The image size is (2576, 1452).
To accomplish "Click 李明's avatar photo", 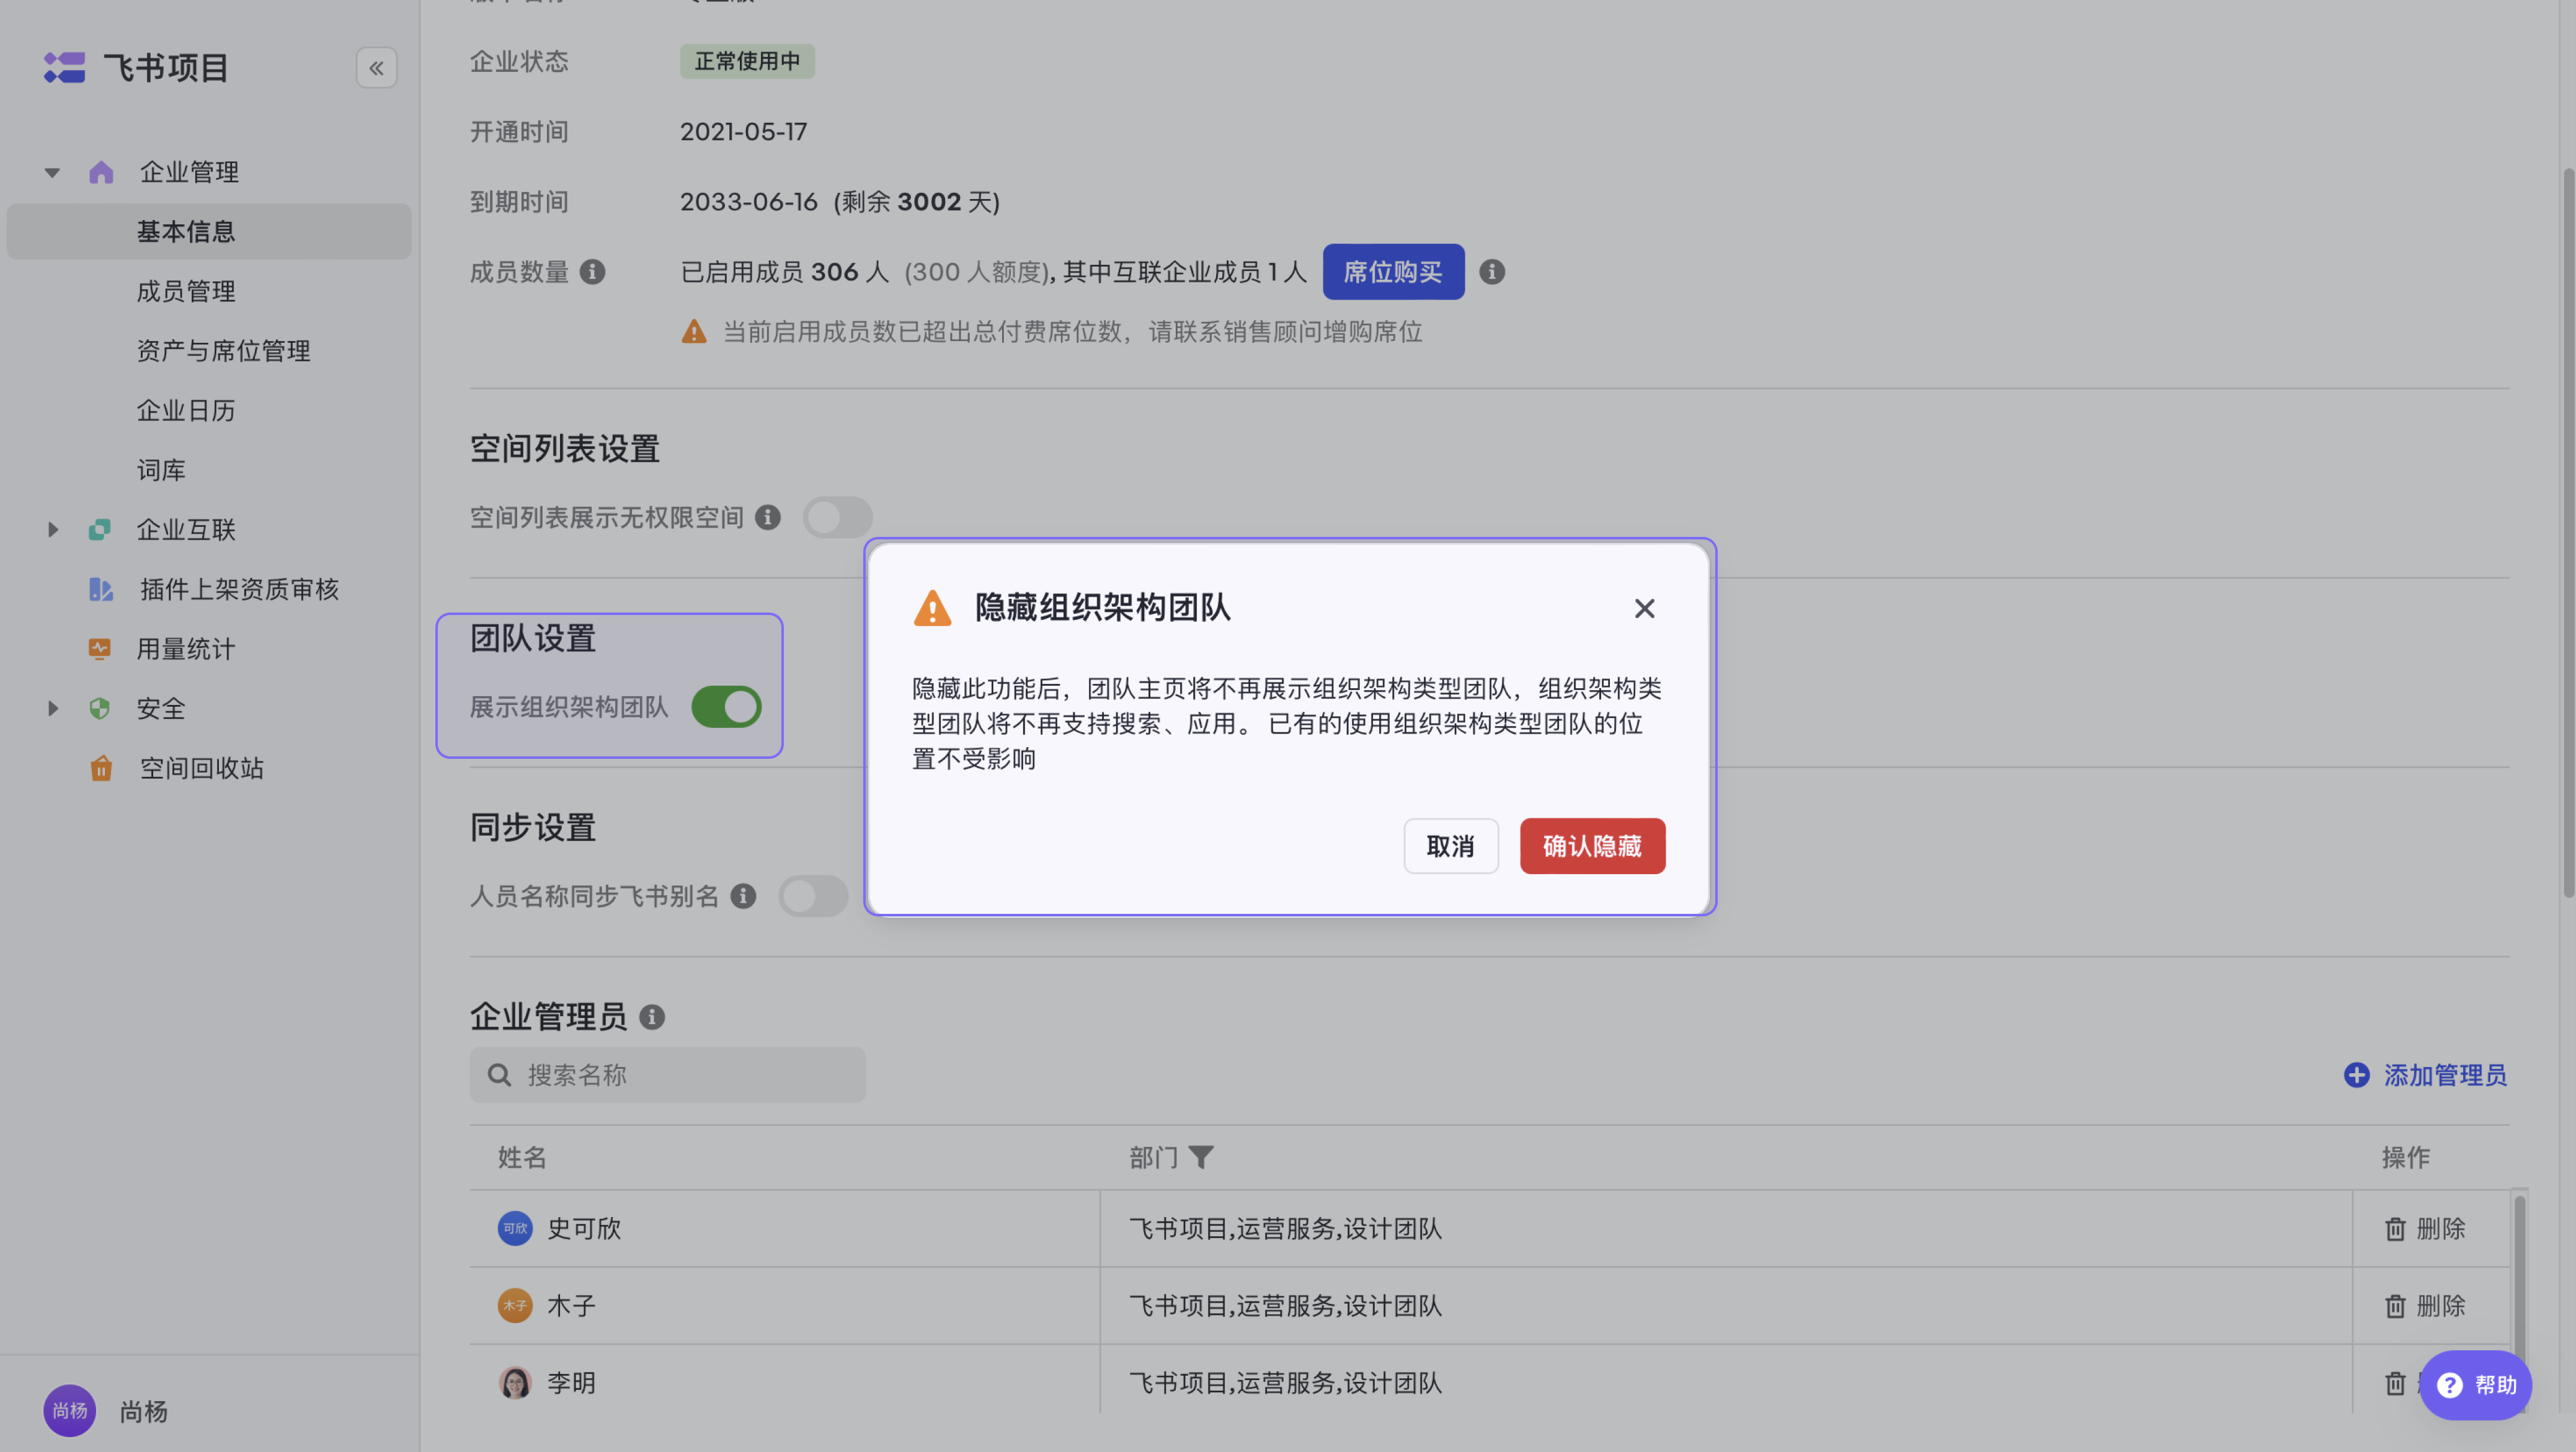I will [515, 1382].
